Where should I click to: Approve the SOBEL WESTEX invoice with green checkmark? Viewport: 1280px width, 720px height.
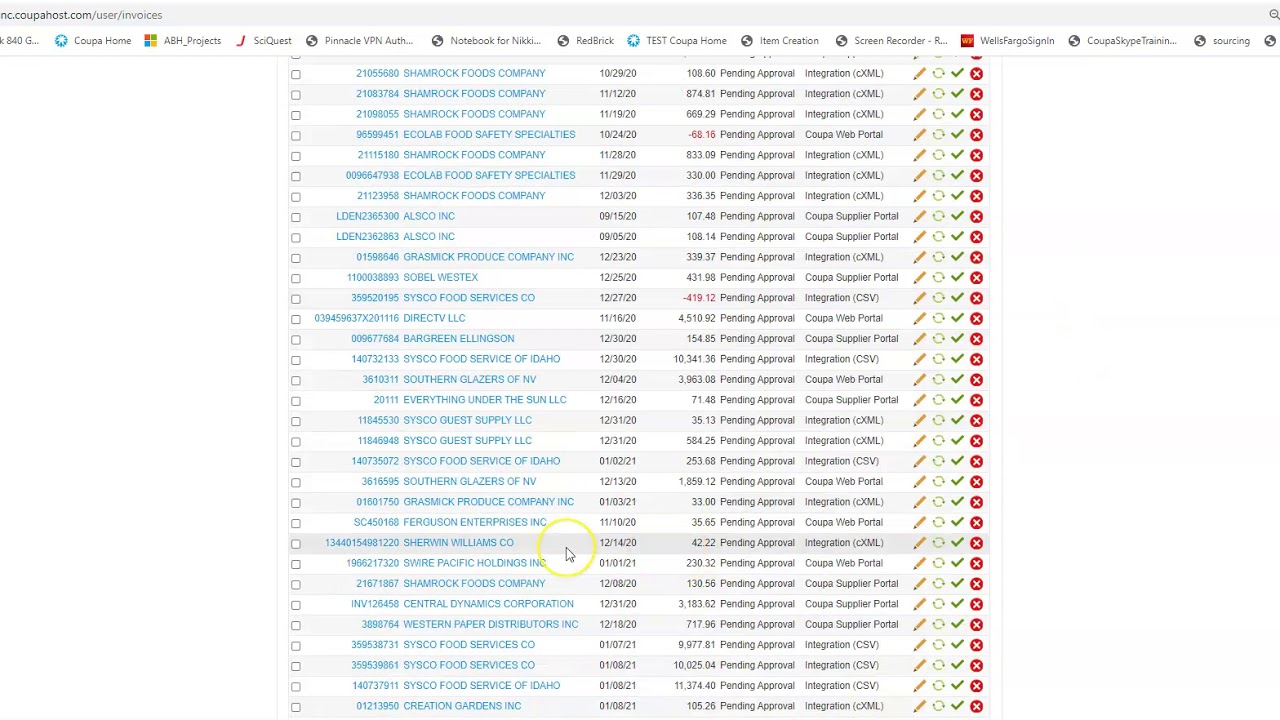click(957, 277)
